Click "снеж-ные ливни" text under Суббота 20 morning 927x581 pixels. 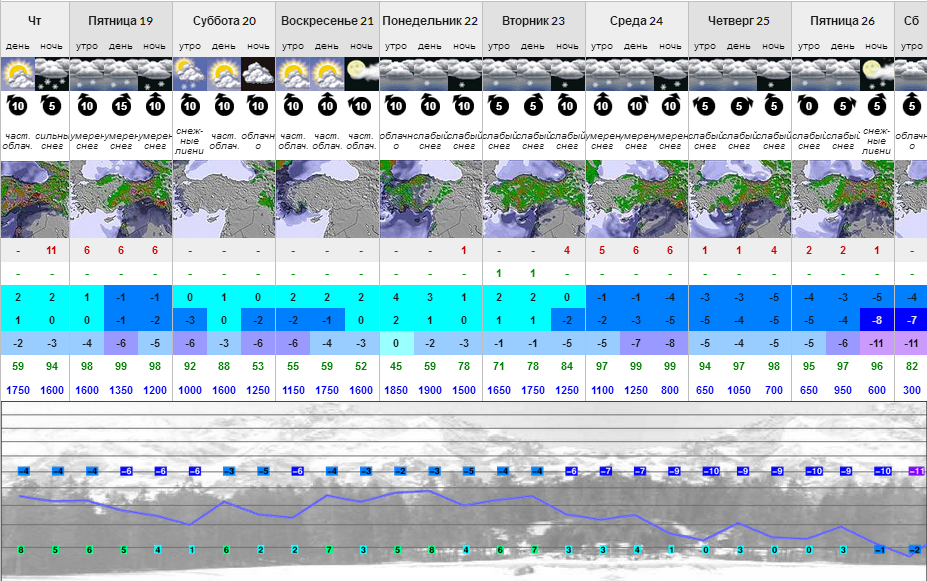click(190, 141)
